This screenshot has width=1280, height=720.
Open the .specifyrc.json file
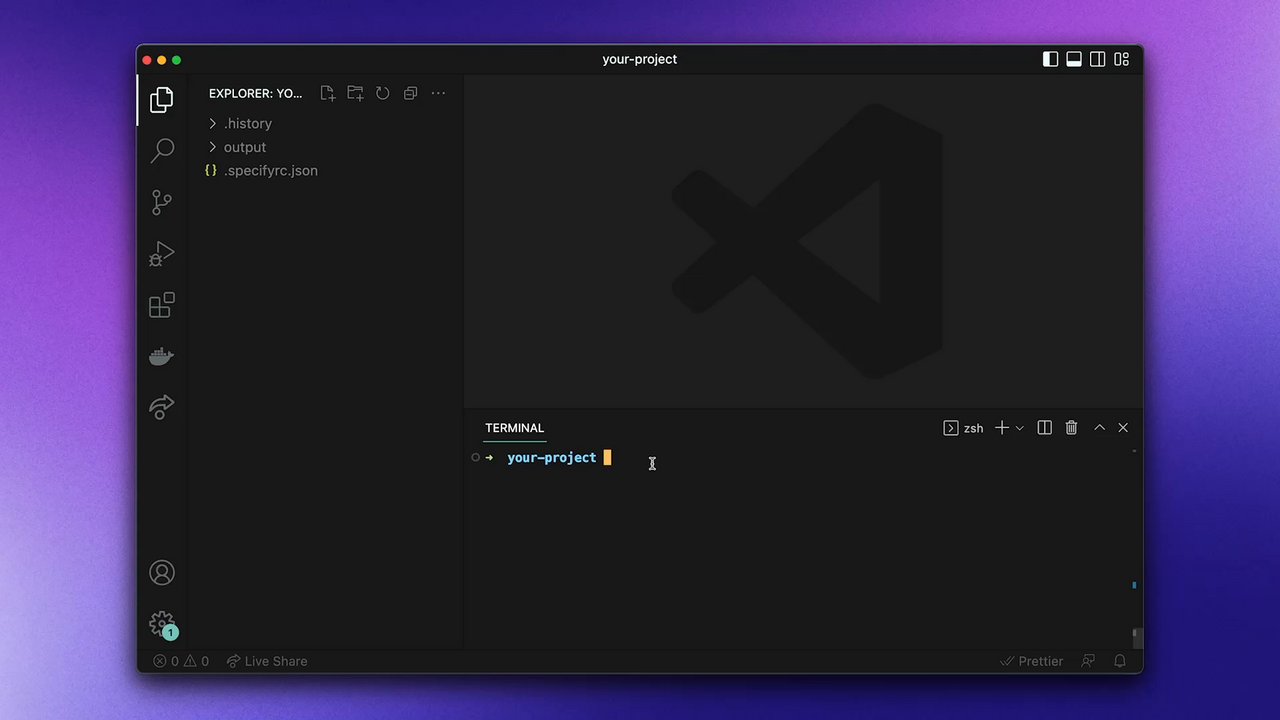[325, 170]
